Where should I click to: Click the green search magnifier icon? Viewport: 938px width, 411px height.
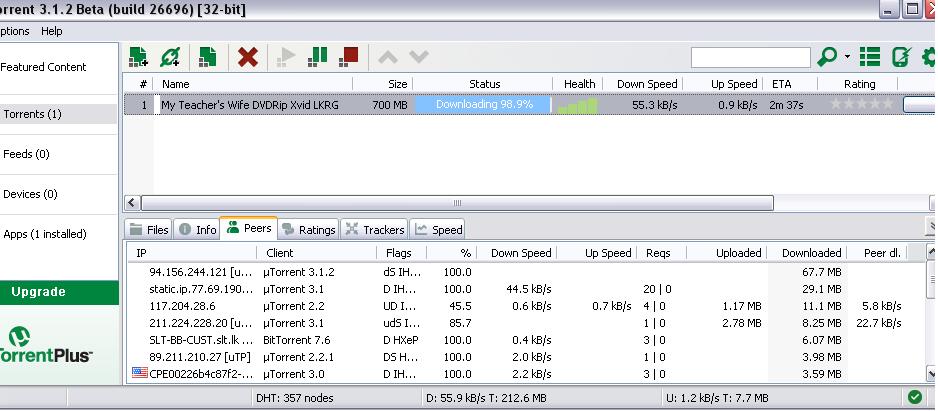[x=827, y=57]
